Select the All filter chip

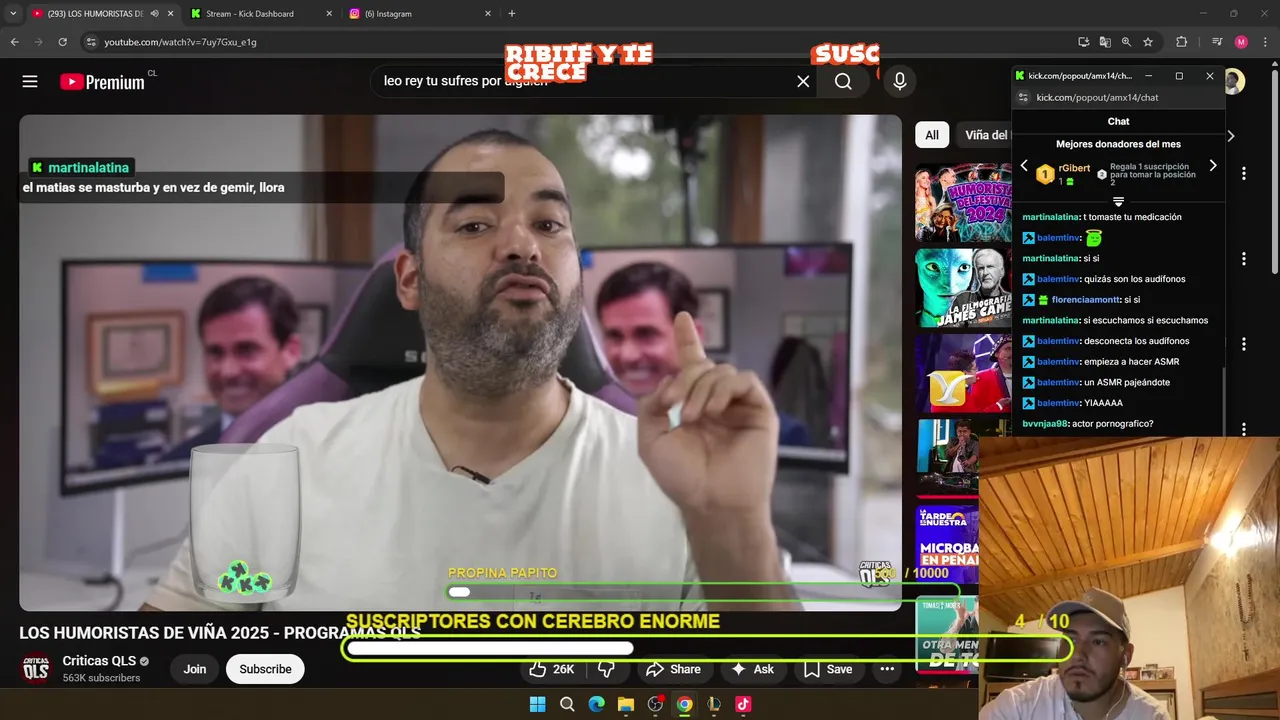click(x=932, y=135)
